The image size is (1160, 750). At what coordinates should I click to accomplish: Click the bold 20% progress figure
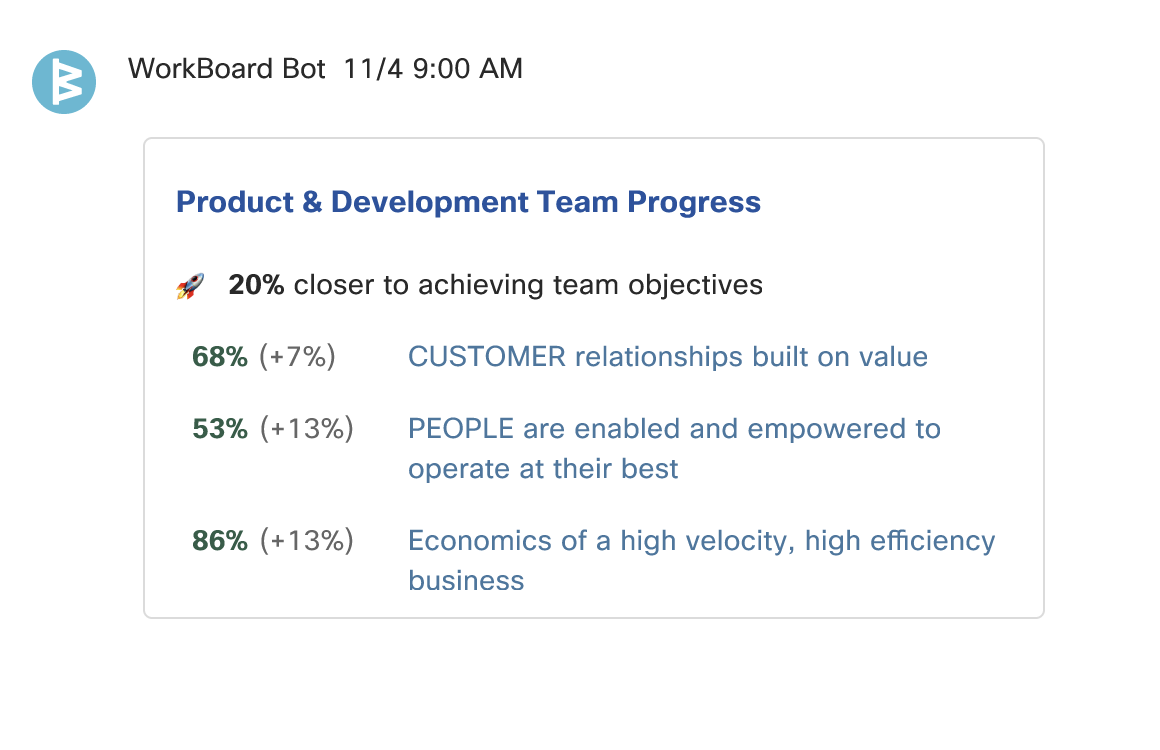click(x=256, y=285)
